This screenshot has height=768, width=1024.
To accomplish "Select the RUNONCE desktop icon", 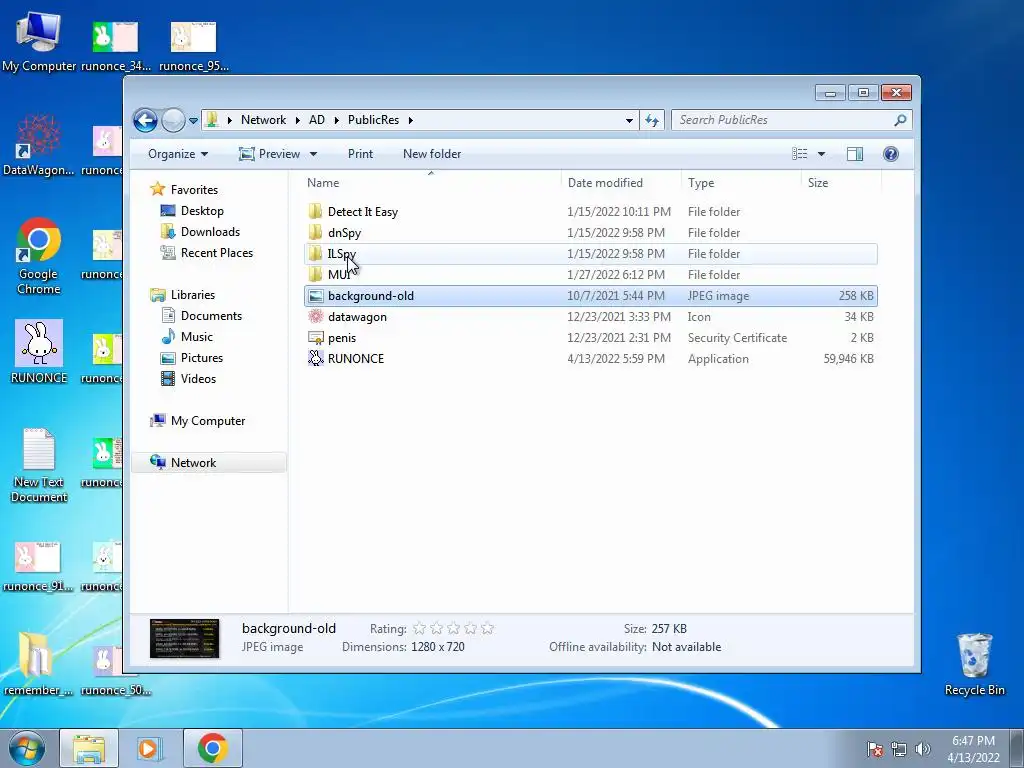I will tap(39, 351).
